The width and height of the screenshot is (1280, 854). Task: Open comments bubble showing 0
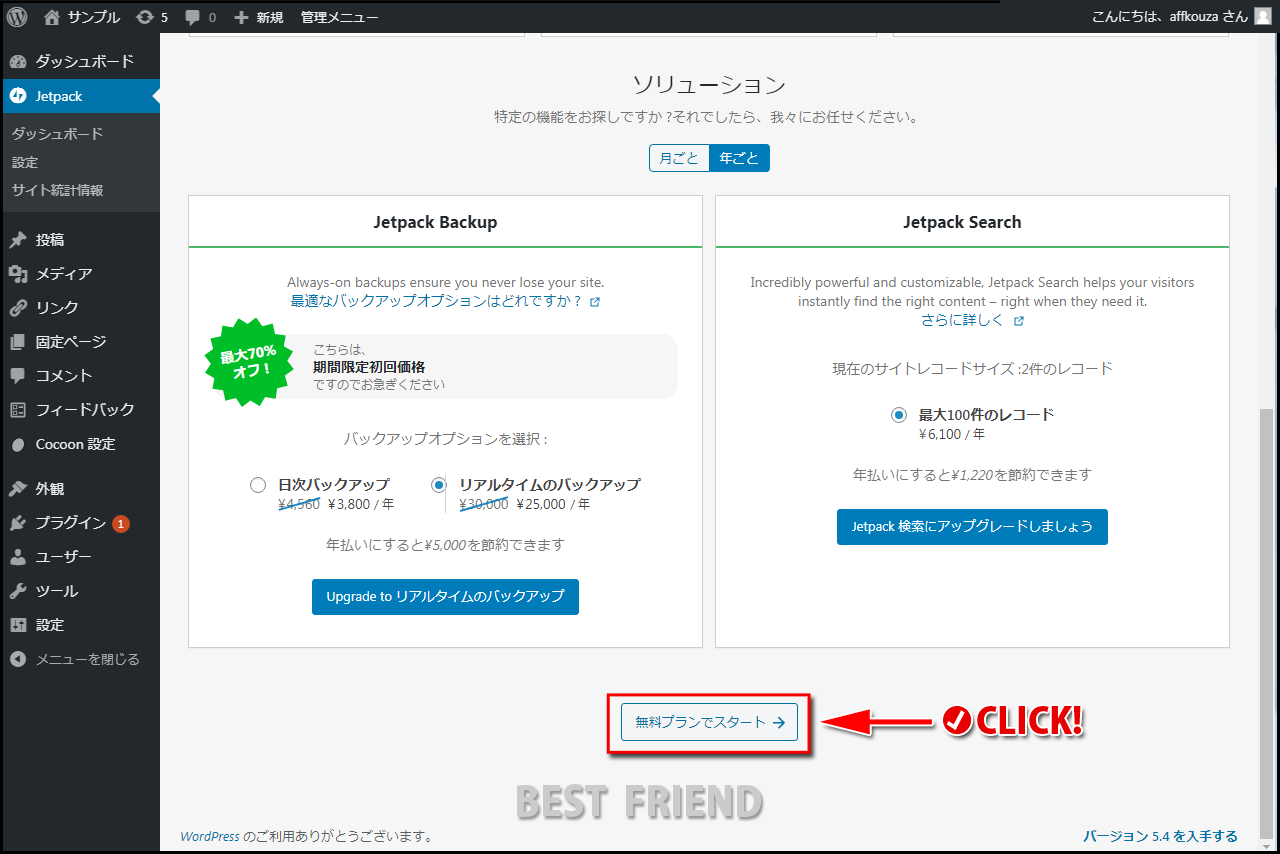[200, 17]
